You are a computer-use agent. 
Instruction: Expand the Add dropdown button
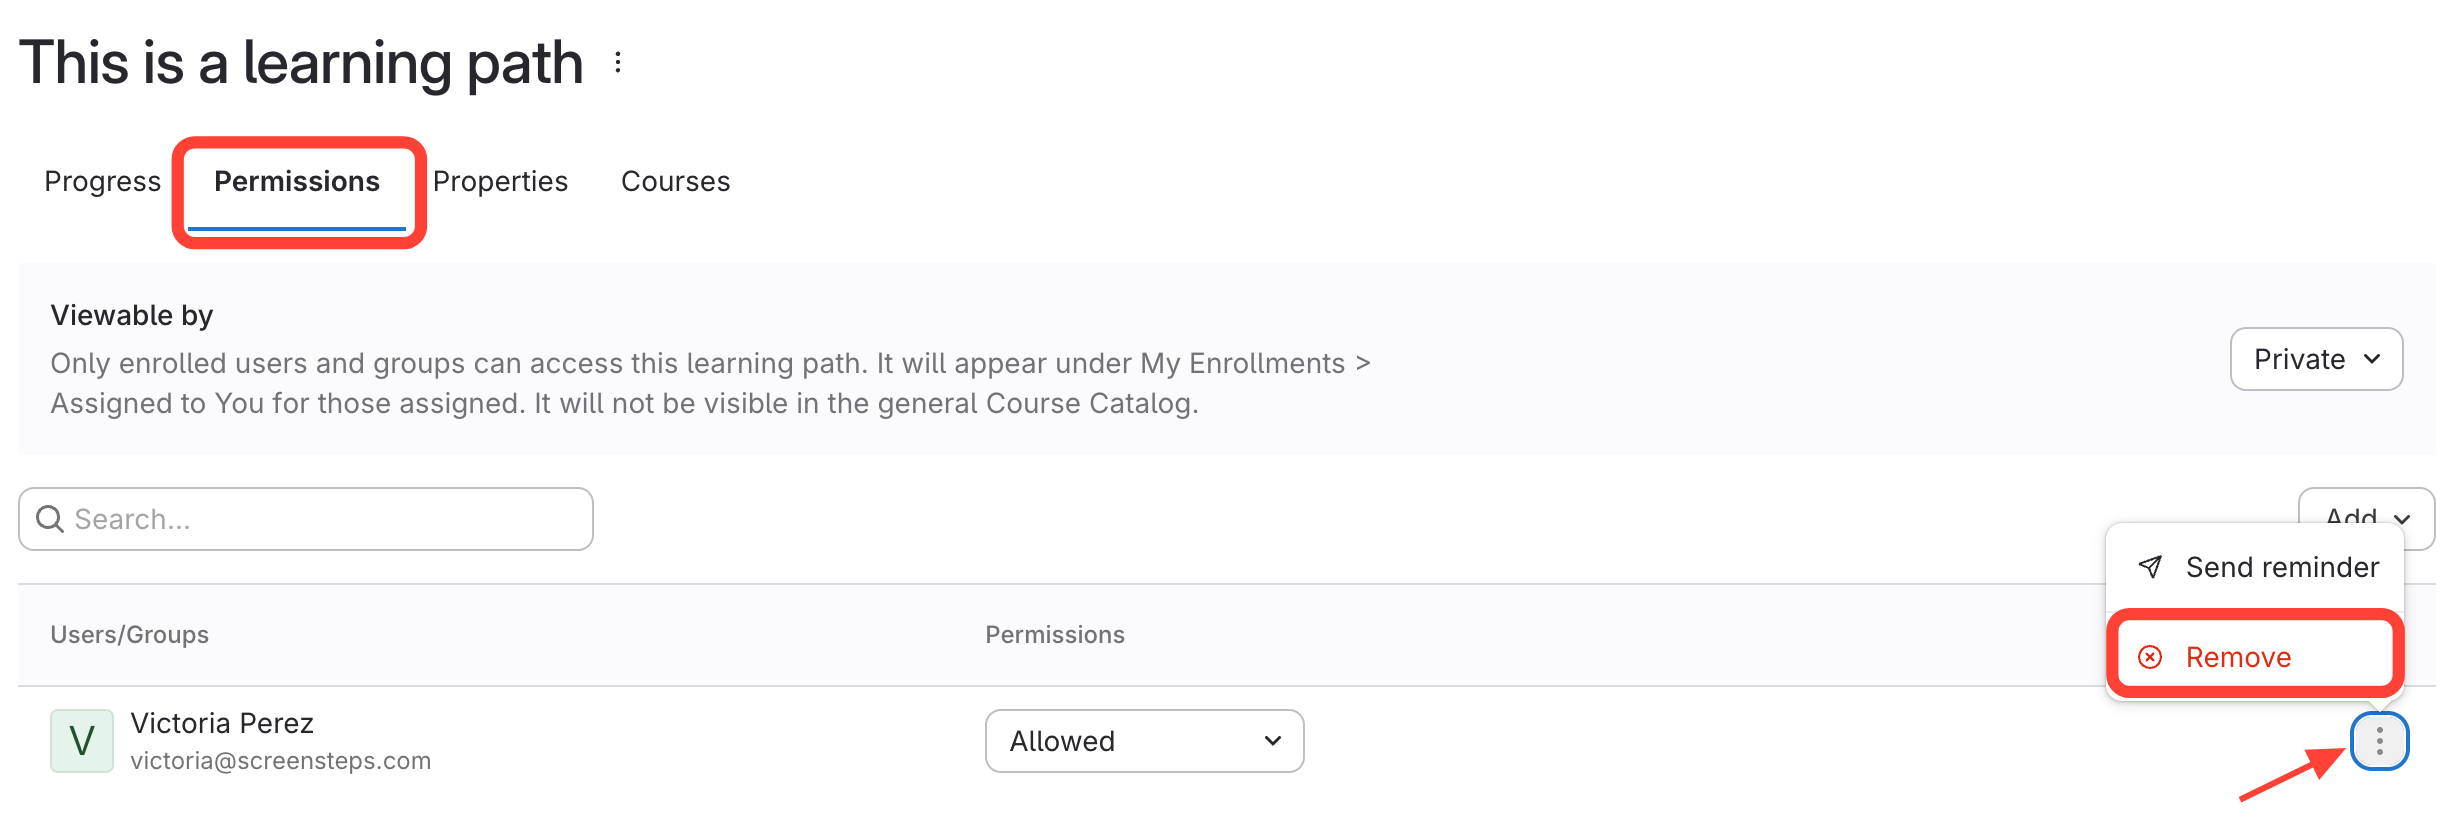click(2366, 508)
